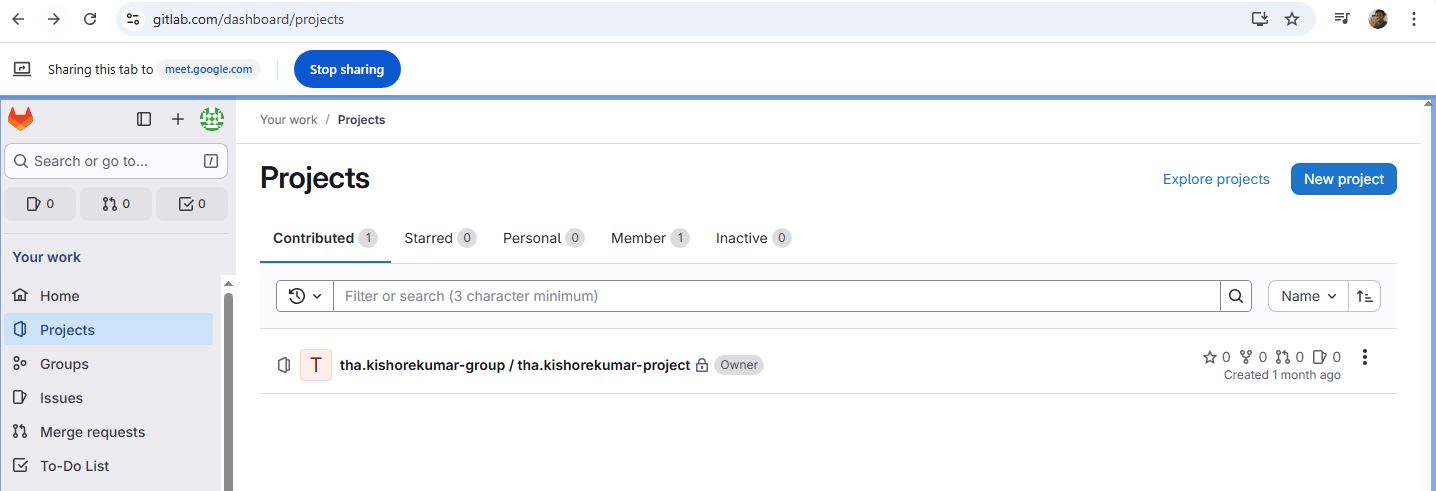Open to-do items counter
This screenshot has width=1436, height=491.
pyautogui.click(x=192, y=204)
